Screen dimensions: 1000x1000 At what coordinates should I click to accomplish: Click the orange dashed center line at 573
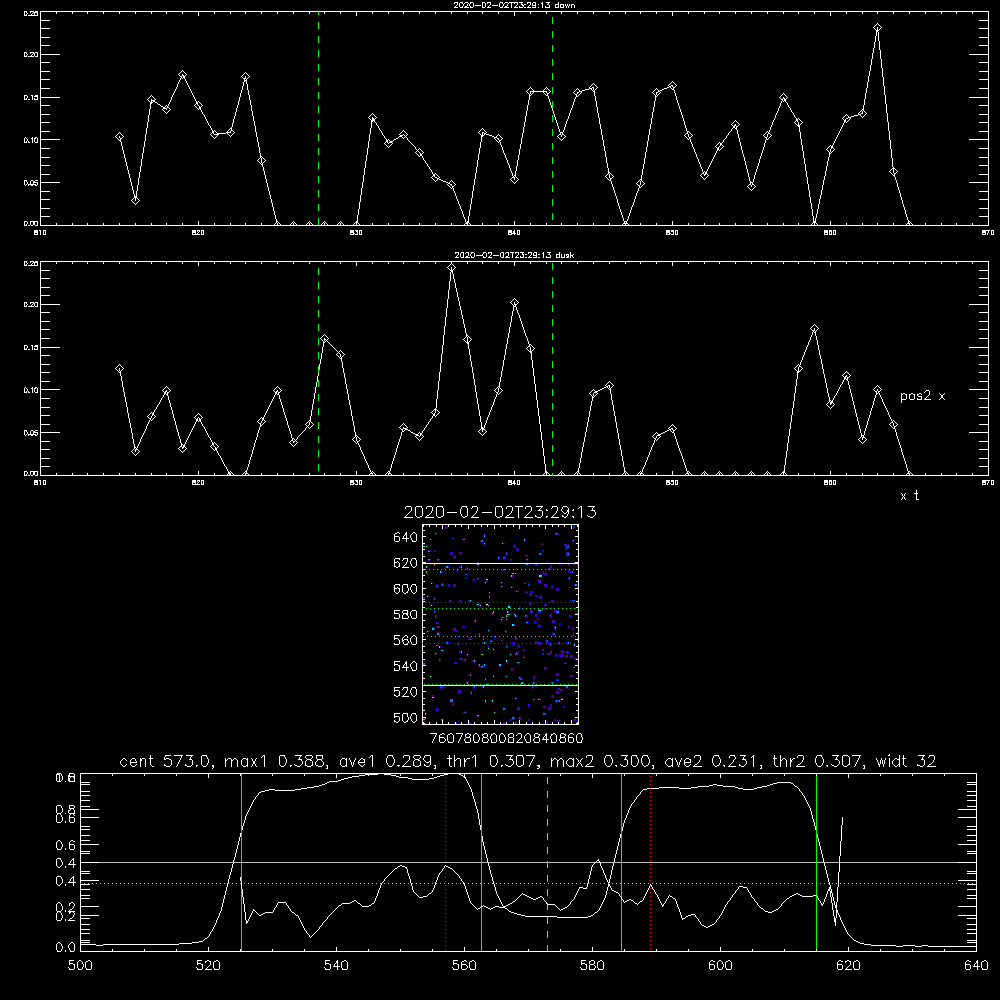pyautogui.click(x=547, y=862)
